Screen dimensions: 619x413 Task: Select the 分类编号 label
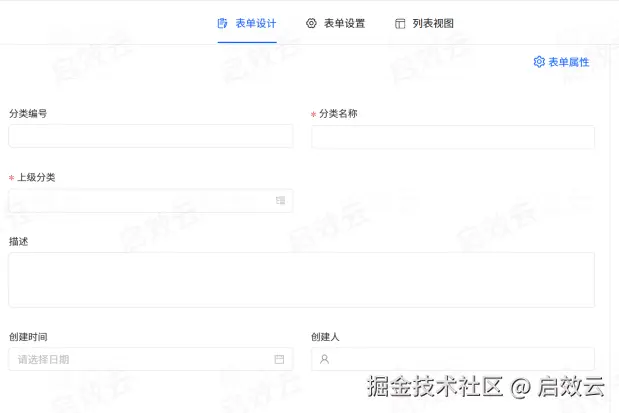28,114
